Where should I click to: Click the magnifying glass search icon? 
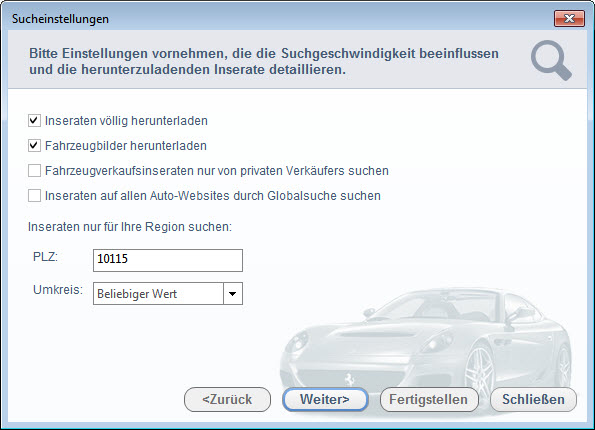[x=551, y=60]
